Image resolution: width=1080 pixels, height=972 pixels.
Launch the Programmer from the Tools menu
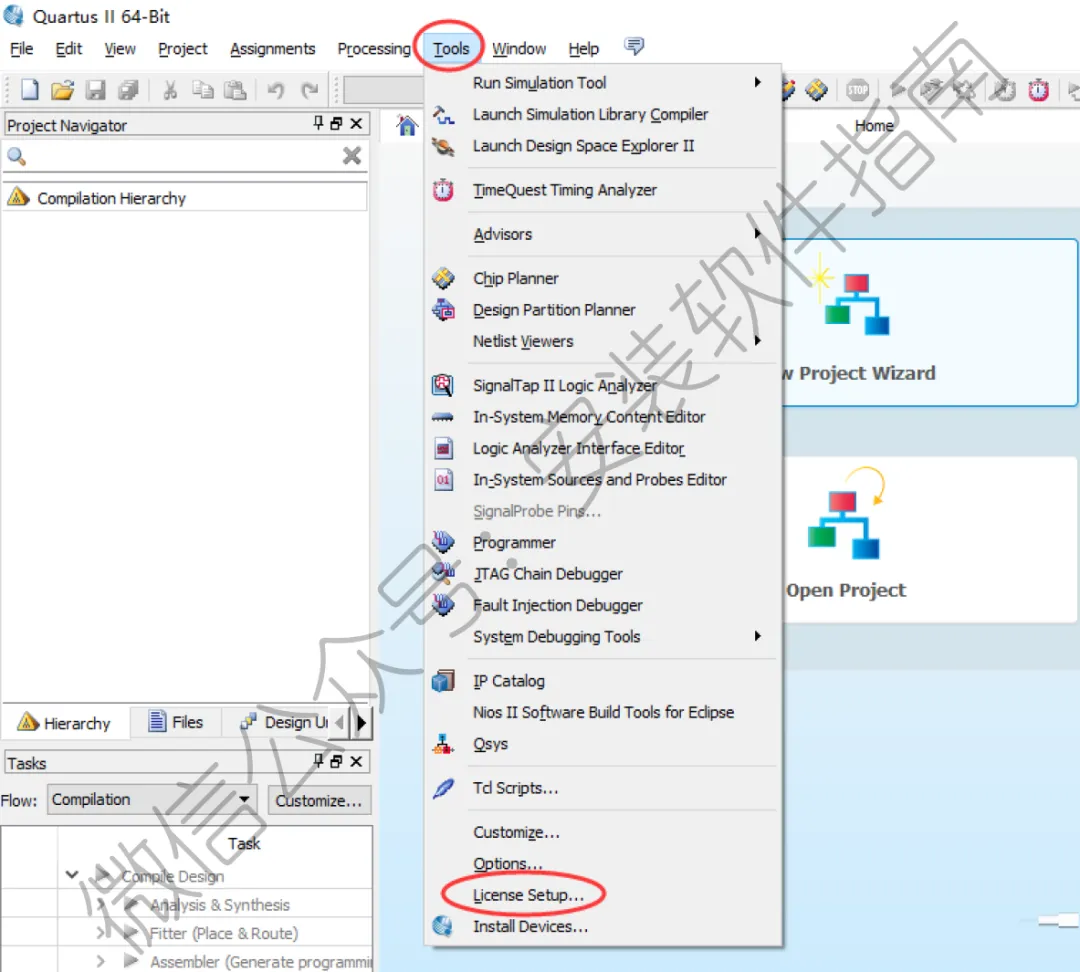(x=603, y=543)
